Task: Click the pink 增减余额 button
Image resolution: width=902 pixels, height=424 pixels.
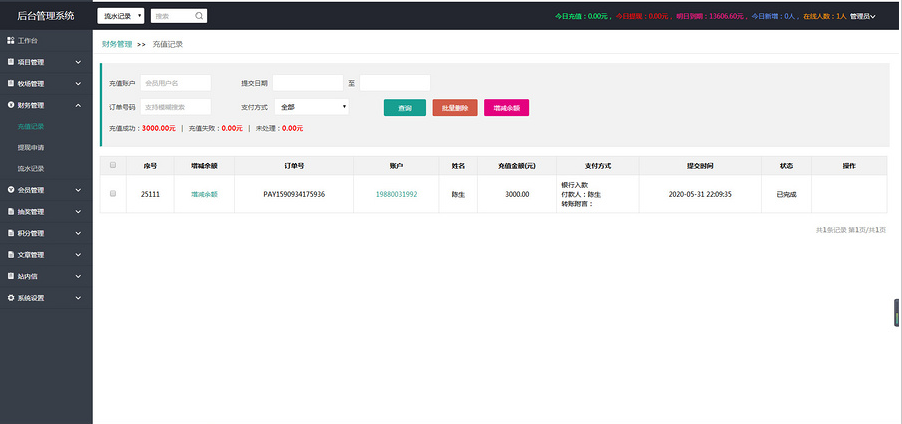Action: pos(506,108)
